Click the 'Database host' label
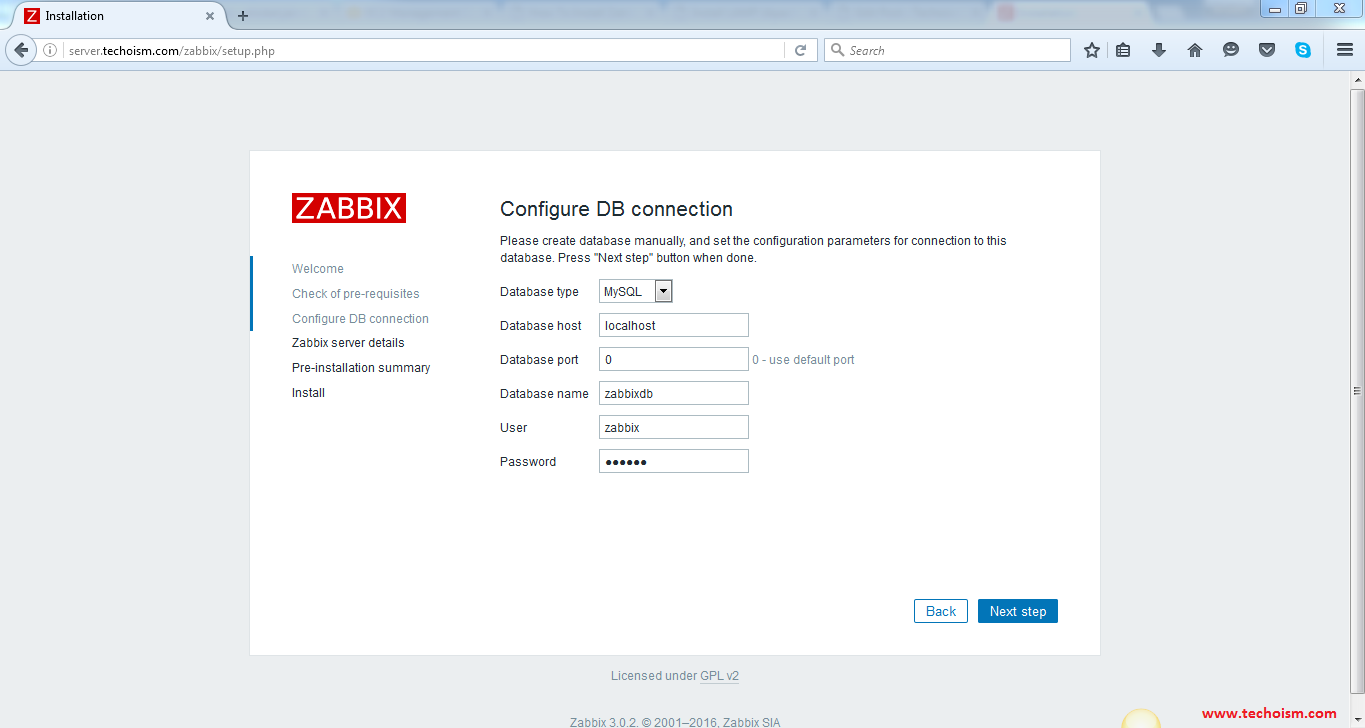This screenshot has height=728, width=1365. [x=541, y=326]
